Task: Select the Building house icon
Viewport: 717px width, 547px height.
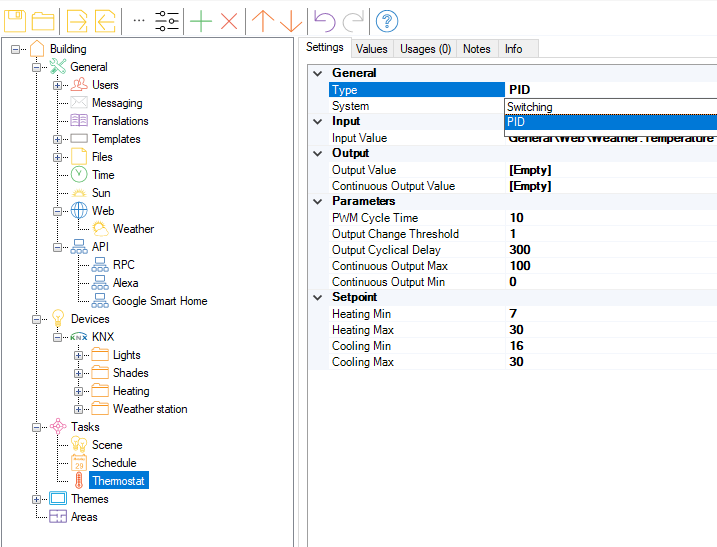Action: click(37, 48)
